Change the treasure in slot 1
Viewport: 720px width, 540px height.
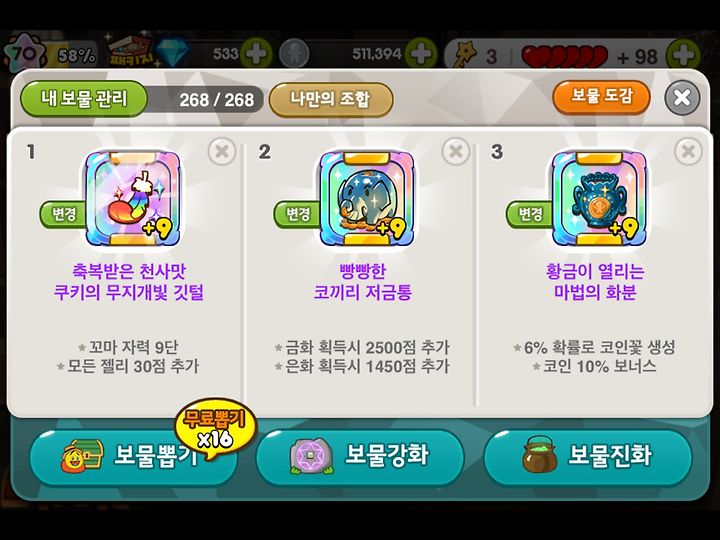63,214
